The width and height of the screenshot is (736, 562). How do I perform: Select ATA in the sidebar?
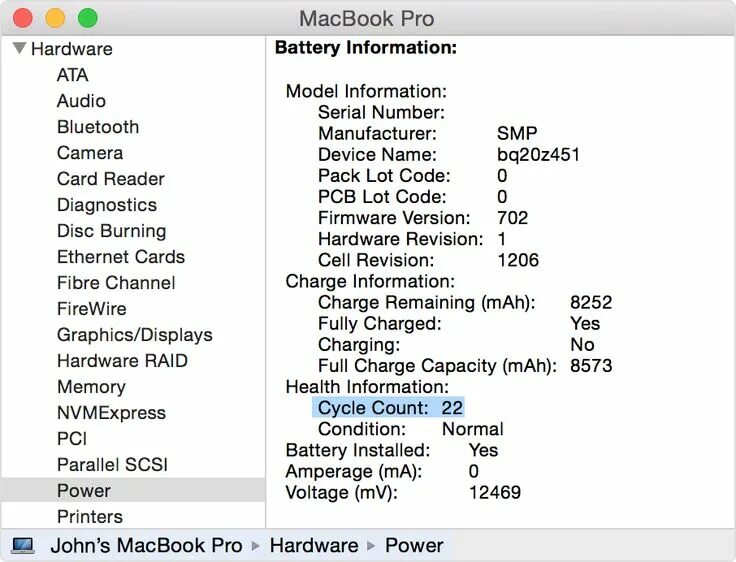[x=72, y=75]
